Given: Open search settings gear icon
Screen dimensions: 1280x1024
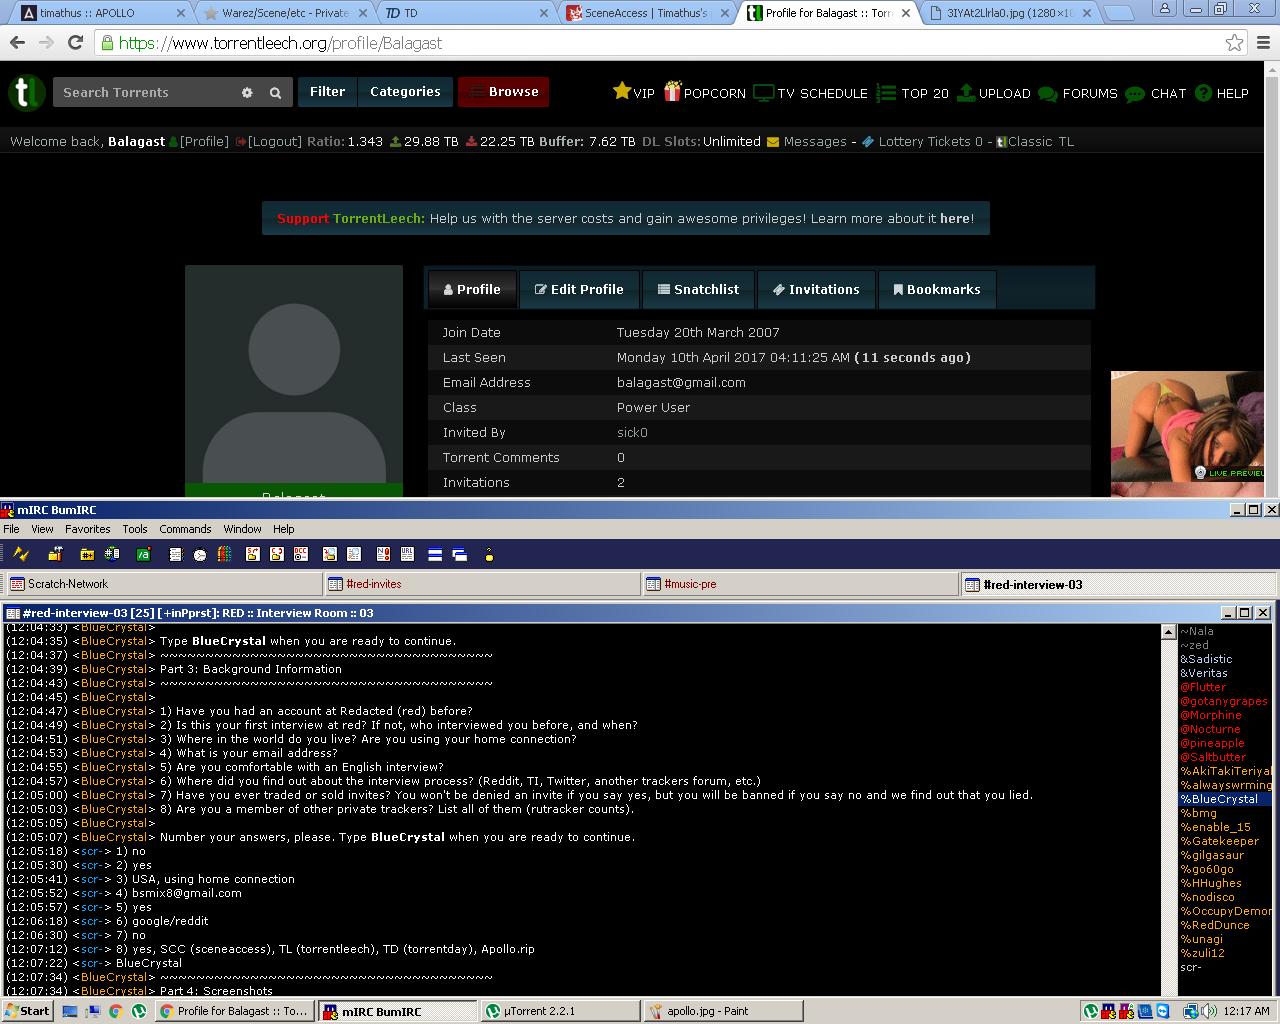Looking at the screenshot, I should [x=247, y=92].
